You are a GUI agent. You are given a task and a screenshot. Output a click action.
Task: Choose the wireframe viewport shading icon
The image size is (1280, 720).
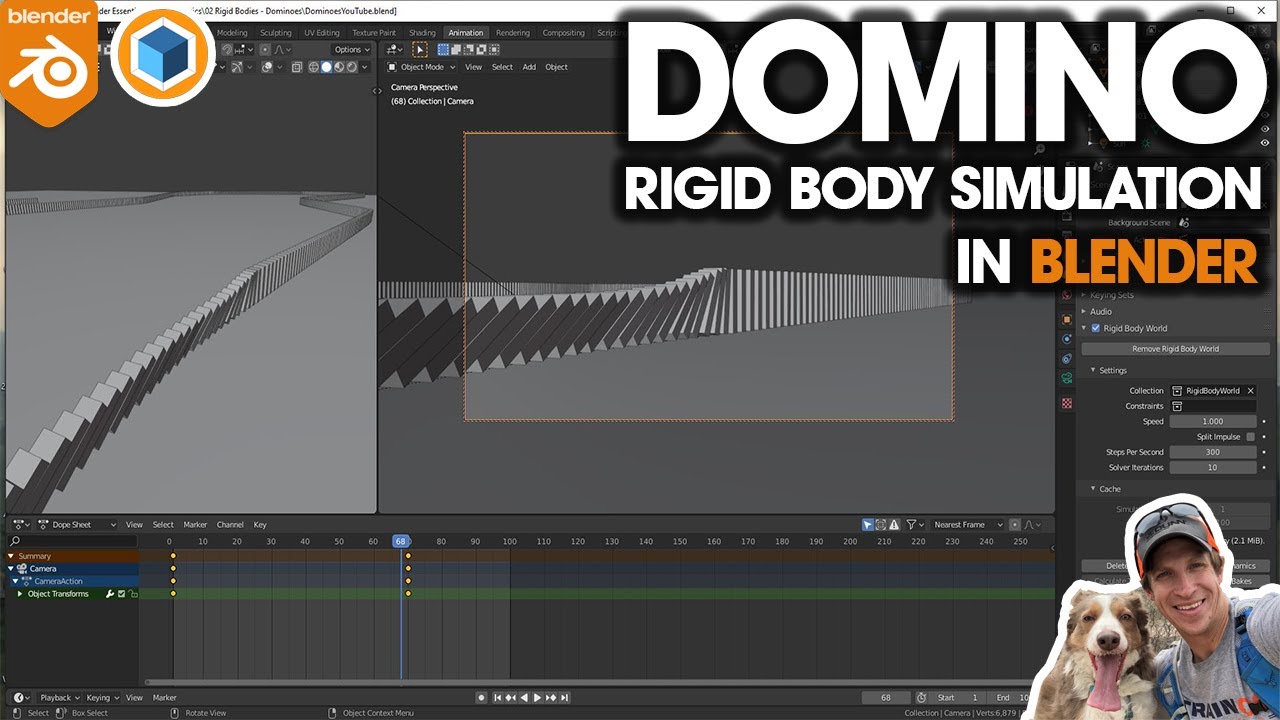(314, 67)
